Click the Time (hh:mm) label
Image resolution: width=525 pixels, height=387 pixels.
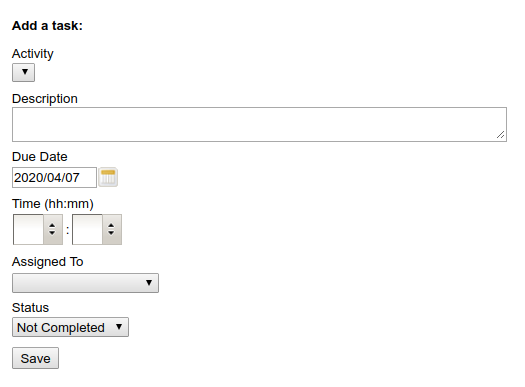click(x=53, y=204)
